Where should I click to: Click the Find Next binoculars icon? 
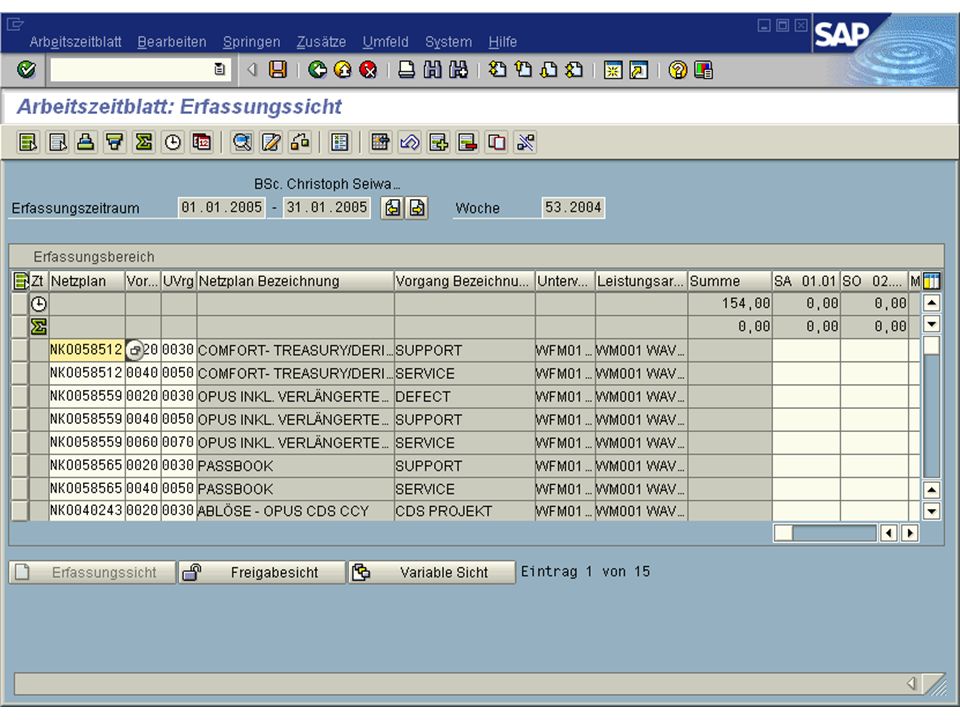click(x=458, y=70)
